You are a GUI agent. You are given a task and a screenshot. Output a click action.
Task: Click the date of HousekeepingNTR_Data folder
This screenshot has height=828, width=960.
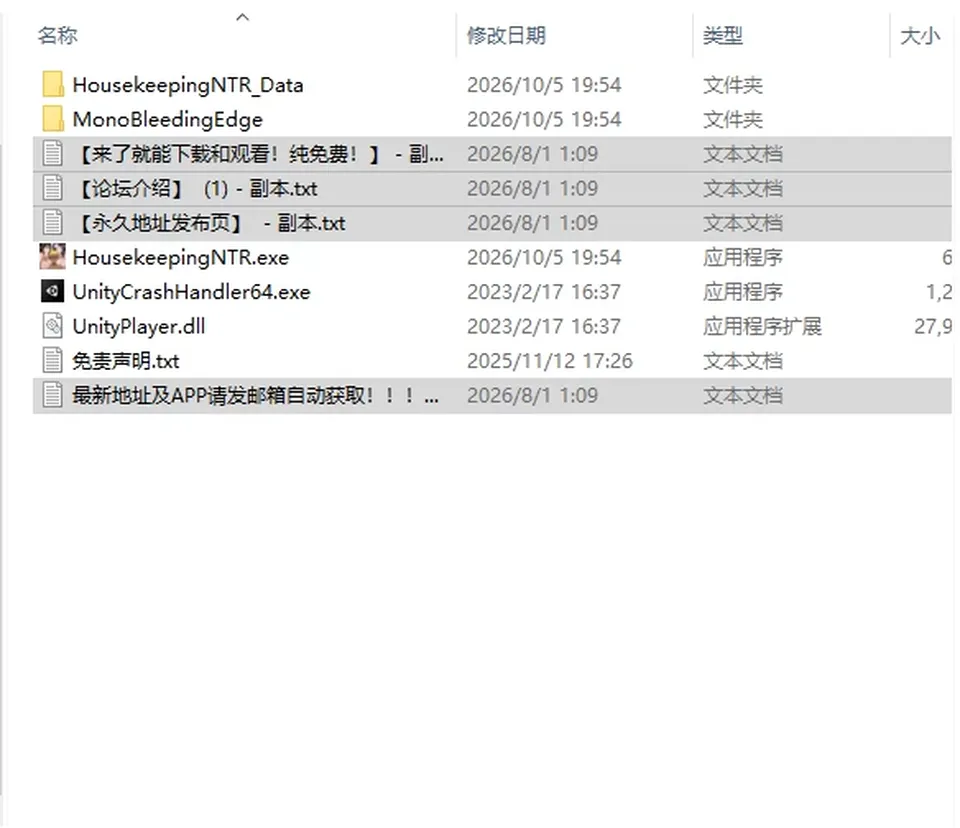pyautogui.click(x=544, y=85)
